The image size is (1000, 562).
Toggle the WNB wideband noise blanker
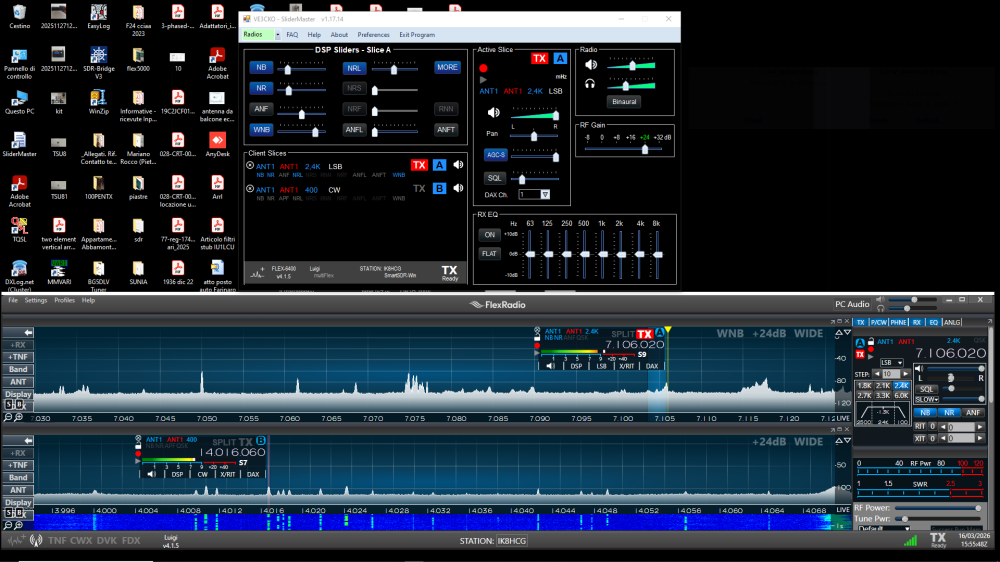pos(261,129)
